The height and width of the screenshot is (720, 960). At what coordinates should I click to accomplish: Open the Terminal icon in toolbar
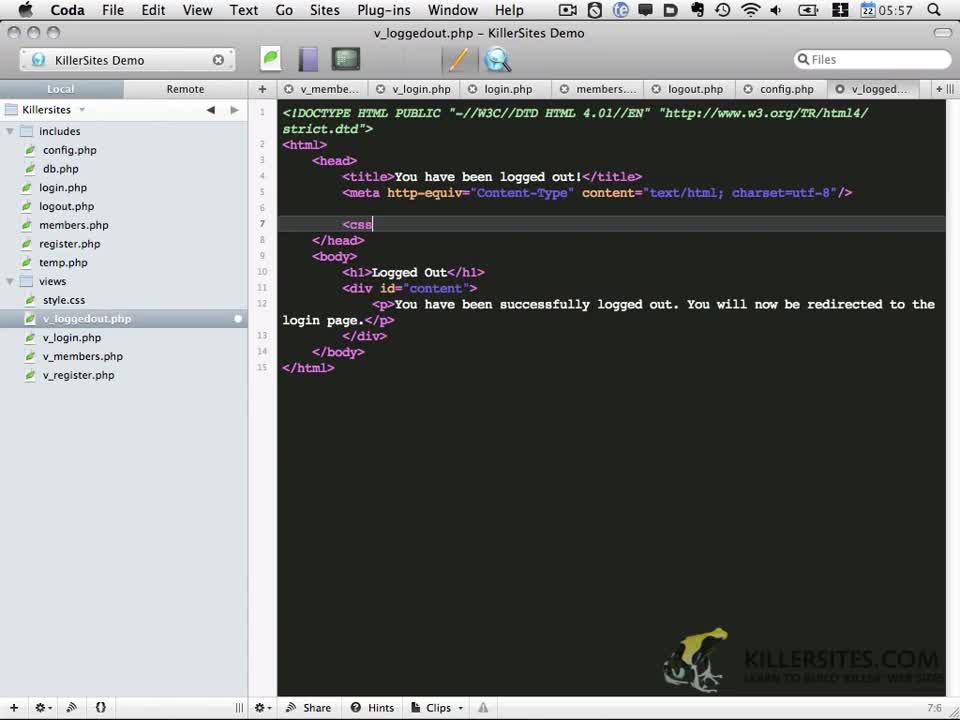(x=346, y=59)
